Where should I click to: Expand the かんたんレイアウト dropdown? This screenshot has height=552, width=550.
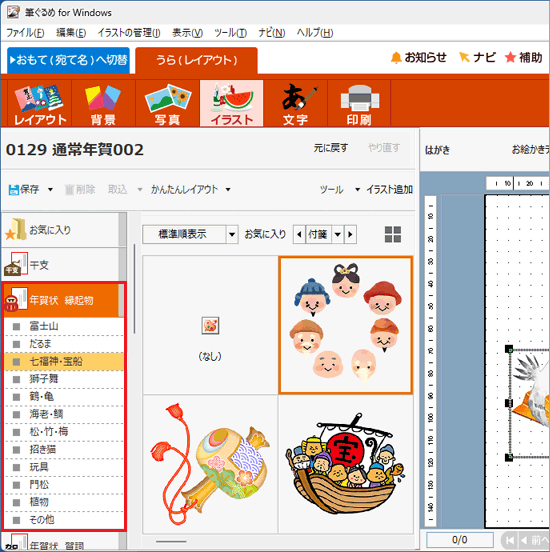[228, 189]
